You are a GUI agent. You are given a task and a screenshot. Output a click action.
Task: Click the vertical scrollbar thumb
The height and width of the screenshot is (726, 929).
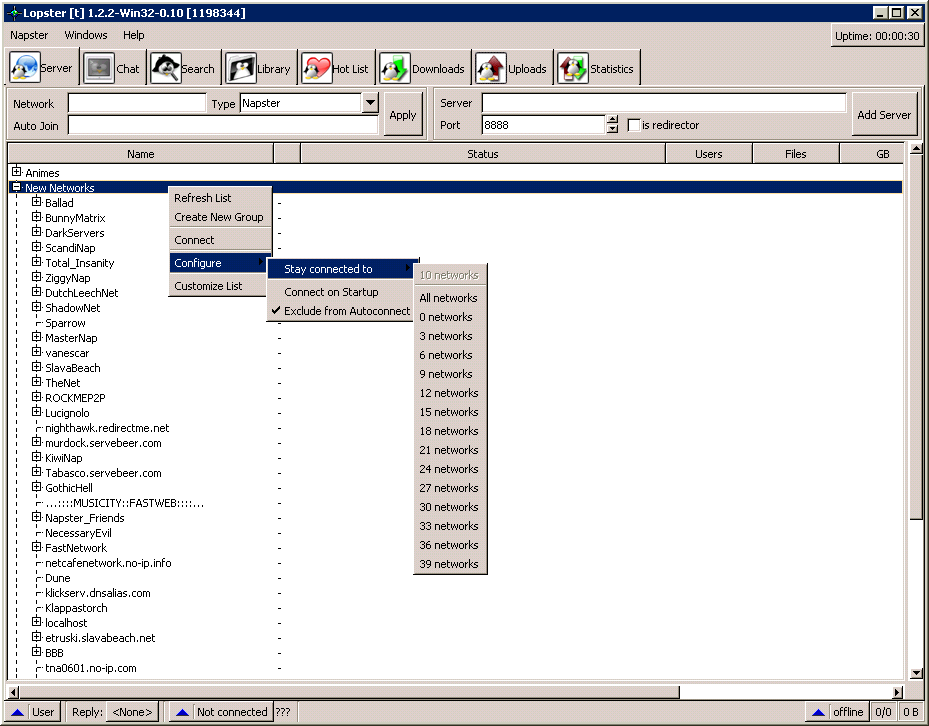(x=916, y=337)
